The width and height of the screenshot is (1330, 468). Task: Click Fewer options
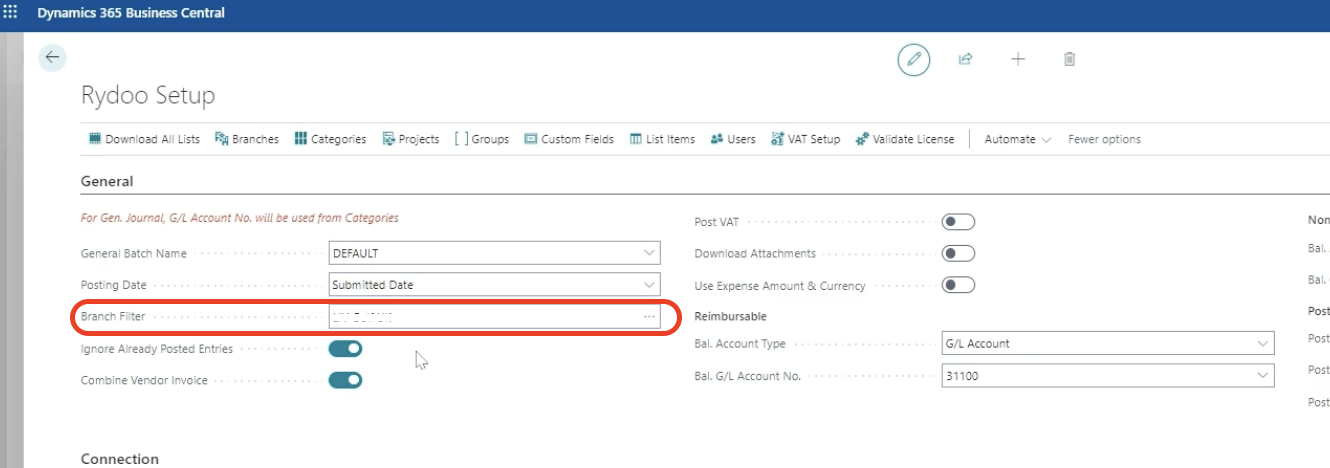[x=1104, y=139]
